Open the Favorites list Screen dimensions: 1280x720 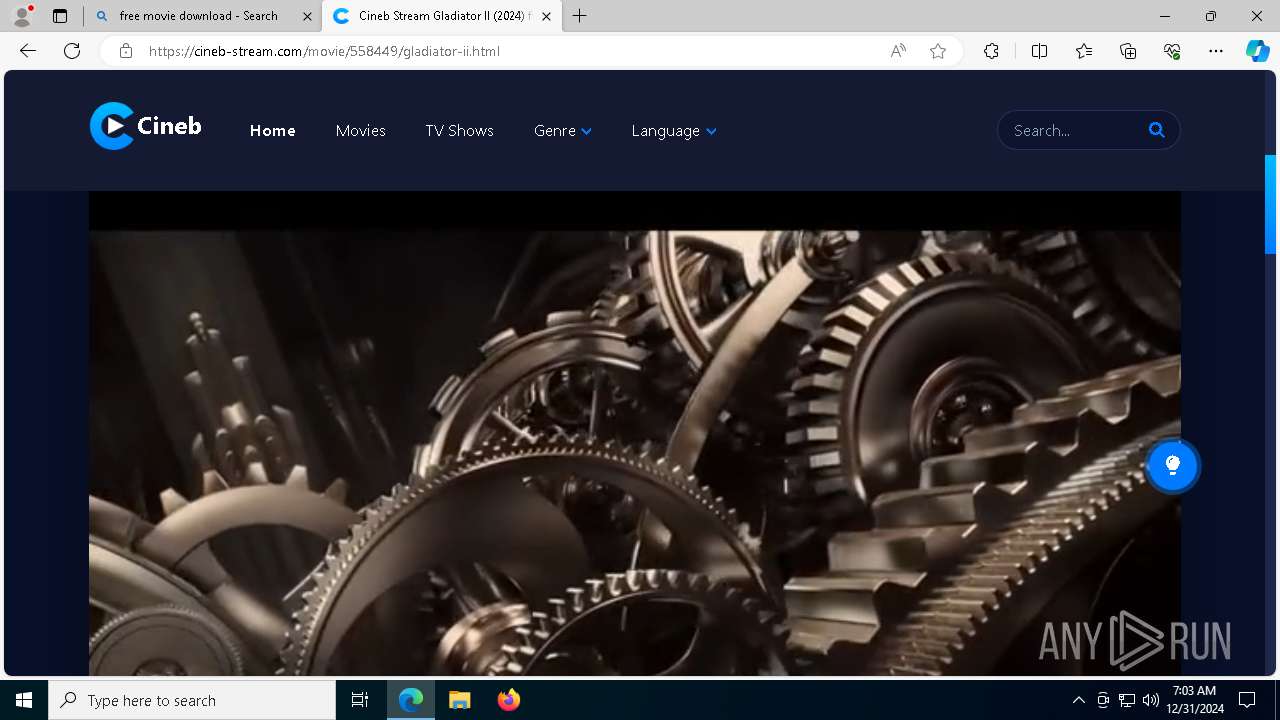(1084, 51)
